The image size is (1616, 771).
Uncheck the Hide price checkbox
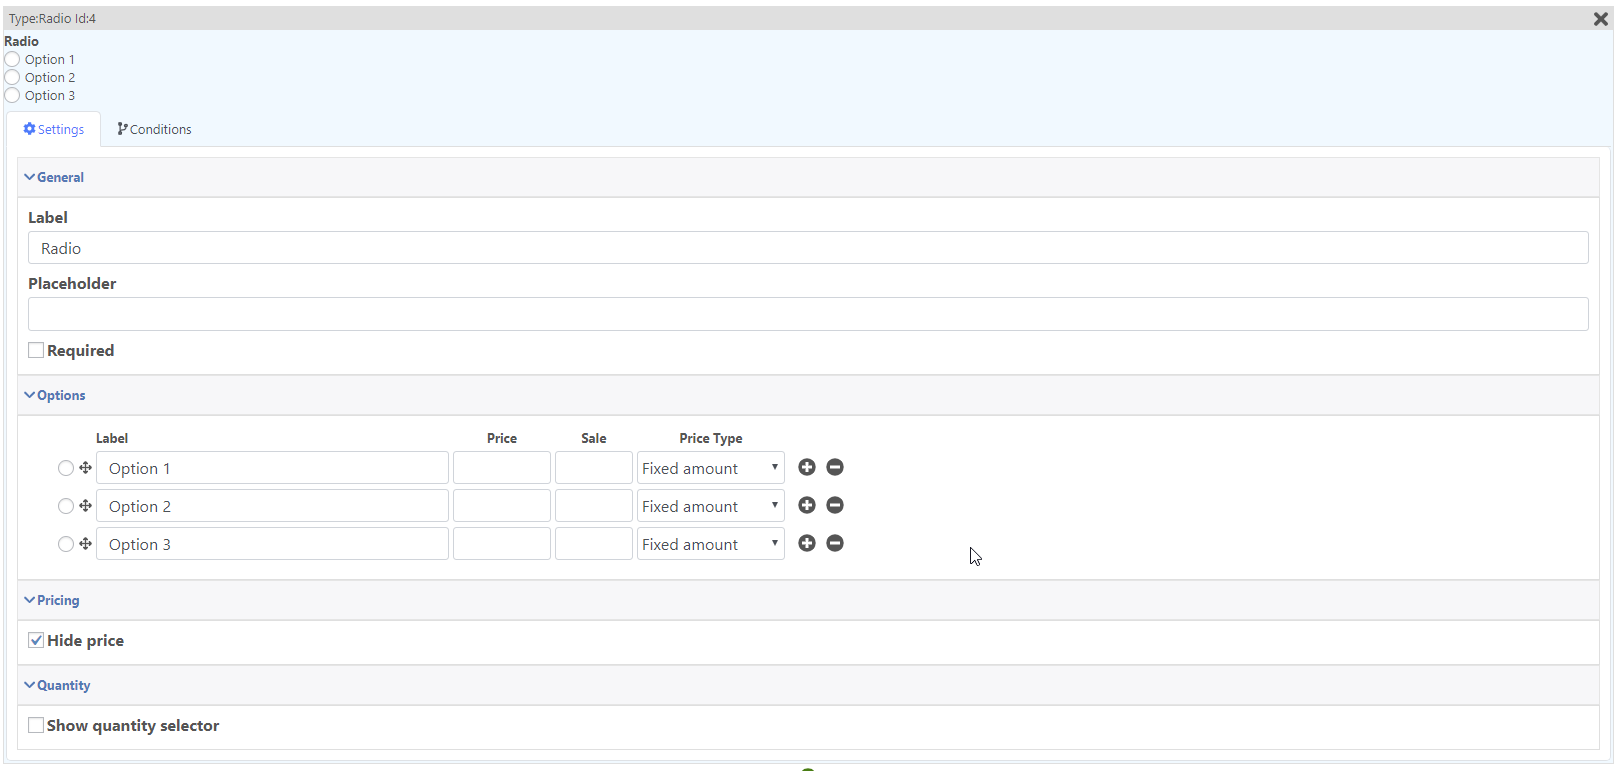(x=36, y=640)
